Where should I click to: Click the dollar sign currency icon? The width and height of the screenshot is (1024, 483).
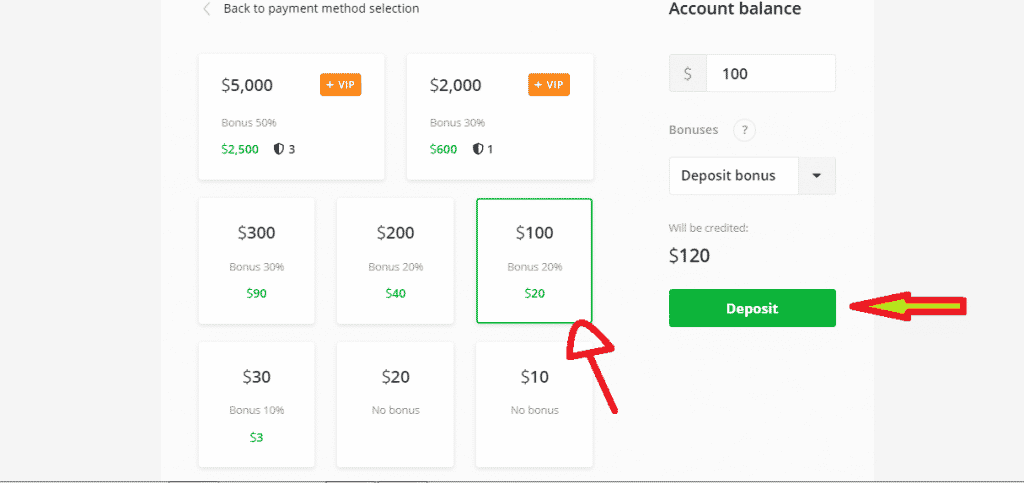coord(688,73)
